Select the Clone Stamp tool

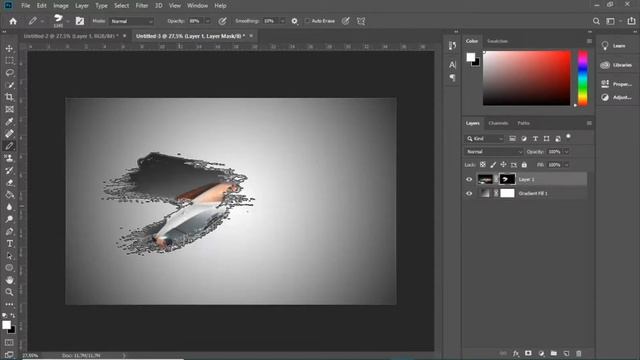coord(9,158)
